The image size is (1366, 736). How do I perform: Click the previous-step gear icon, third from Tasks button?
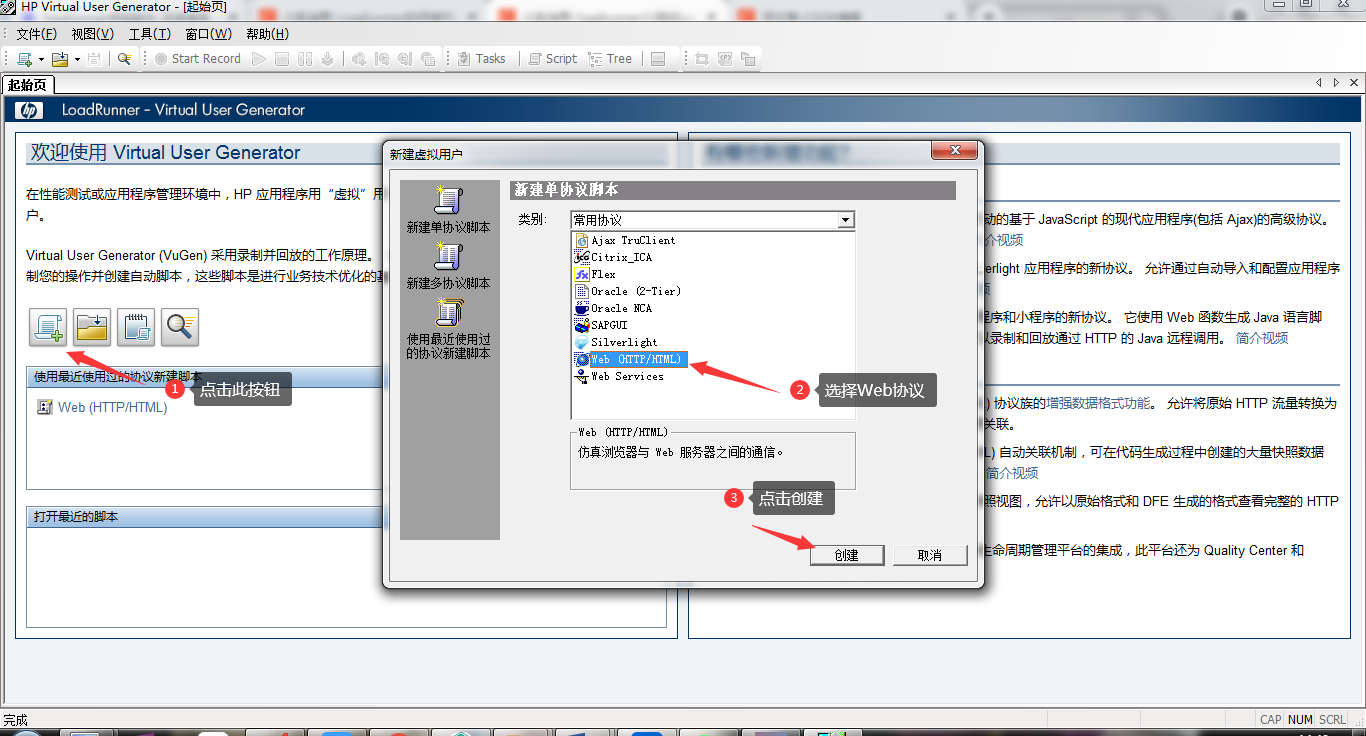(x=382, y=59)
